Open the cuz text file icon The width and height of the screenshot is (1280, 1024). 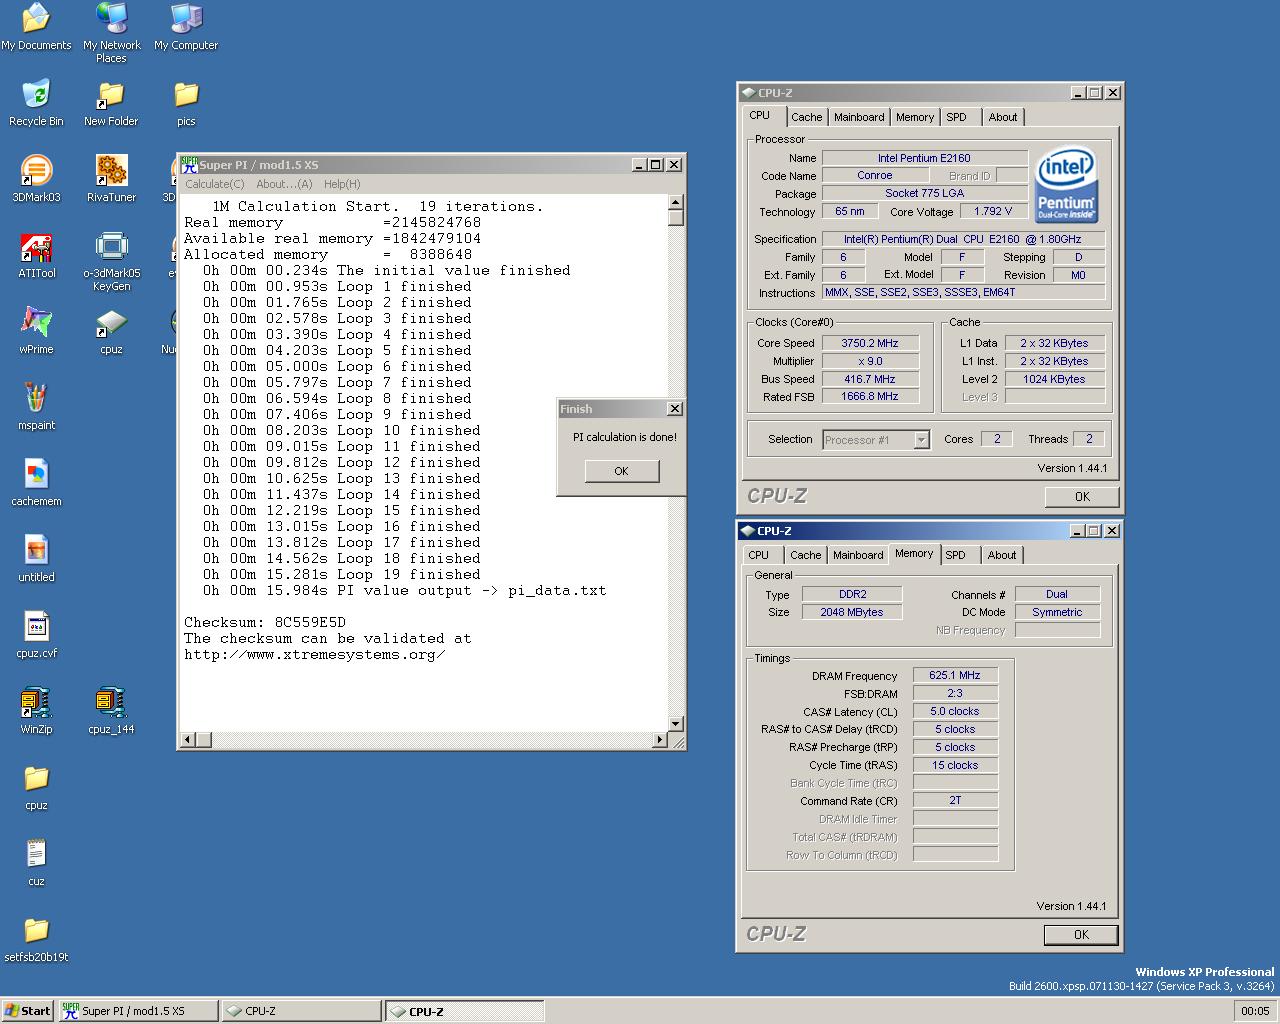(36, 863)
